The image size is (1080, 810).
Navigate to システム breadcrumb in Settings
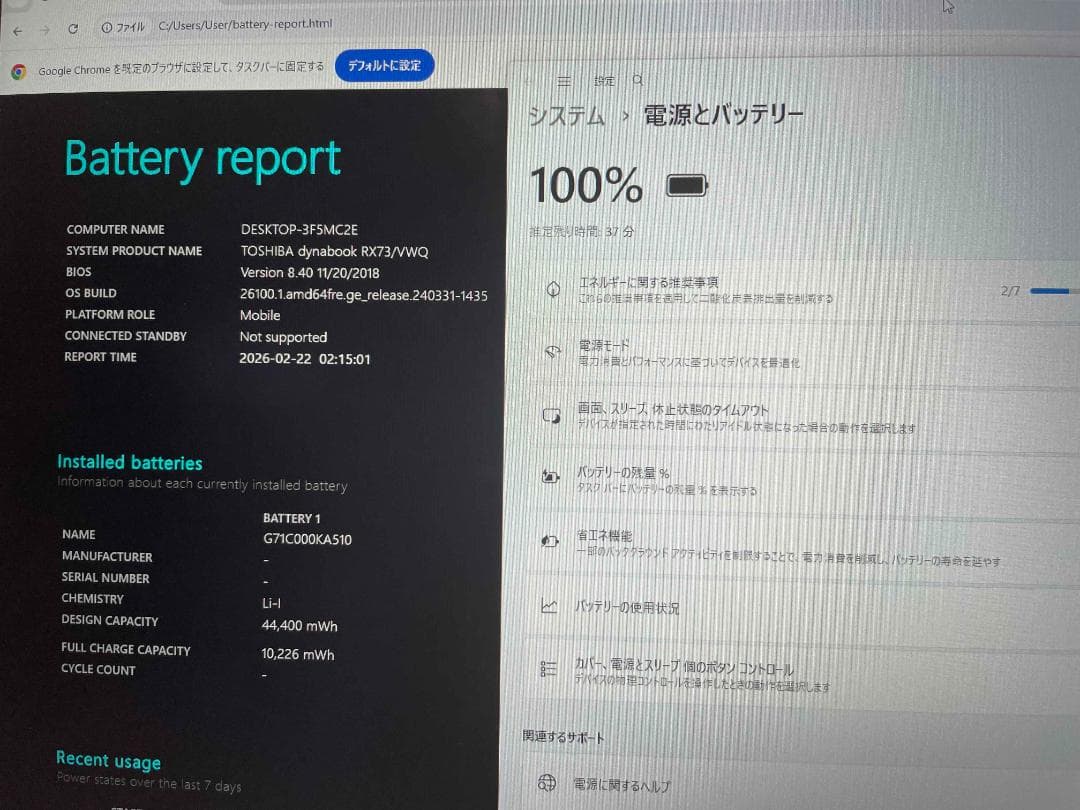tap(566, 116)
